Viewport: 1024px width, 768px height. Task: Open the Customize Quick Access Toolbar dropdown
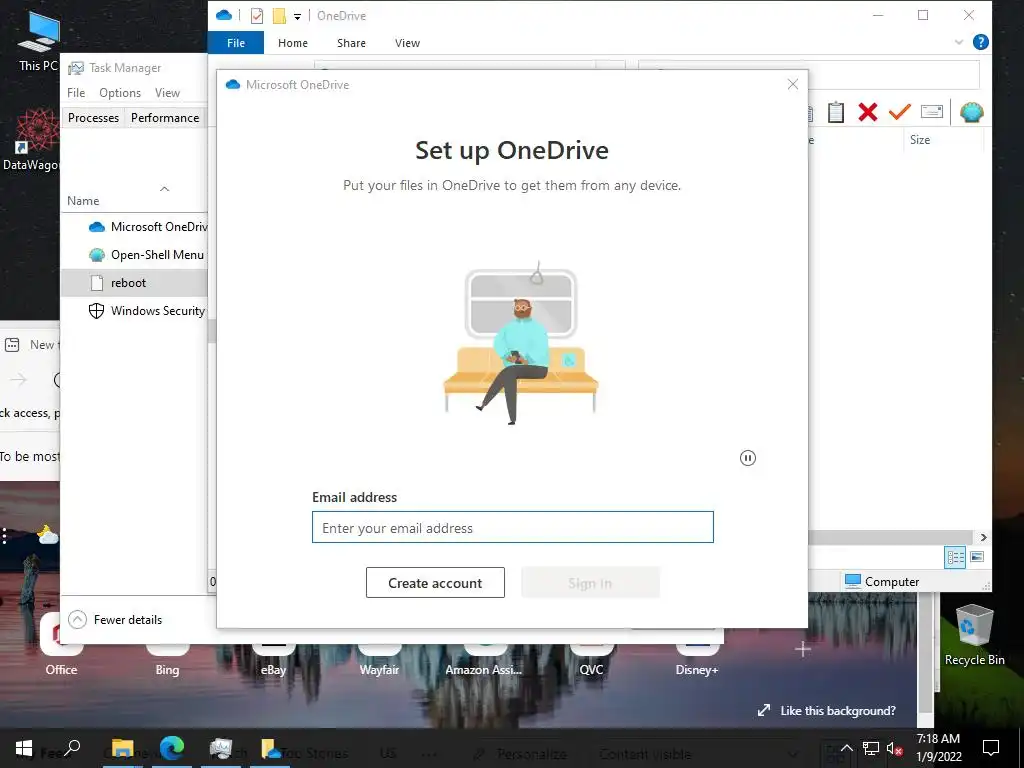pyautogui.click(x=297, y=16)
